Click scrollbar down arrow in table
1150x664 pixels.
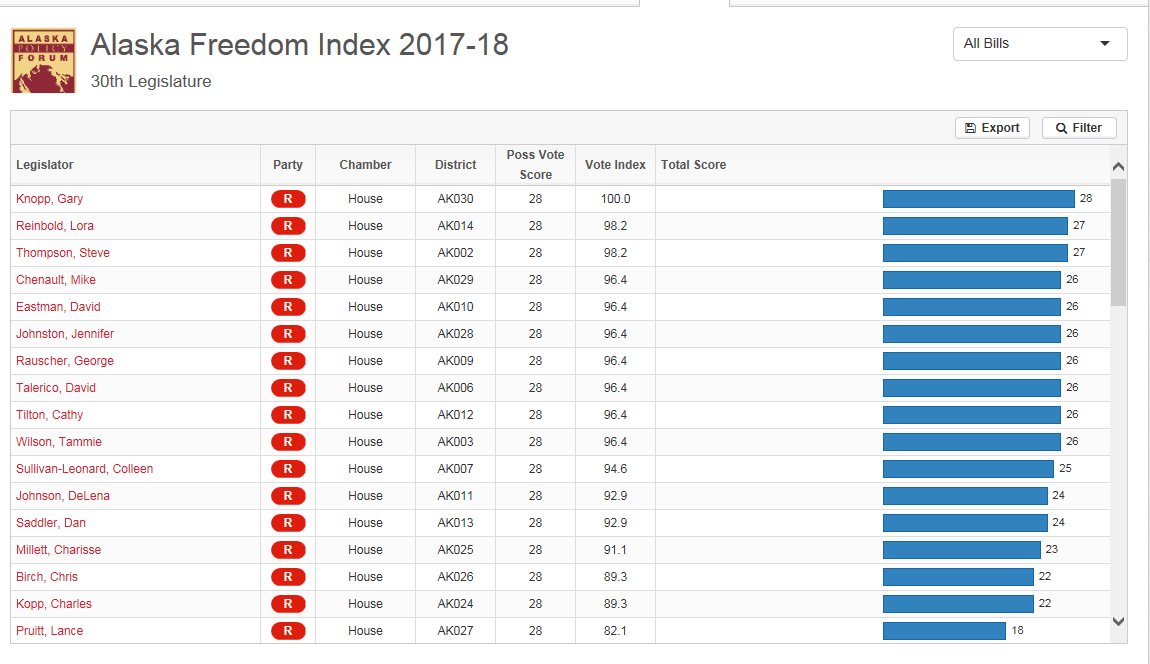1118,621
